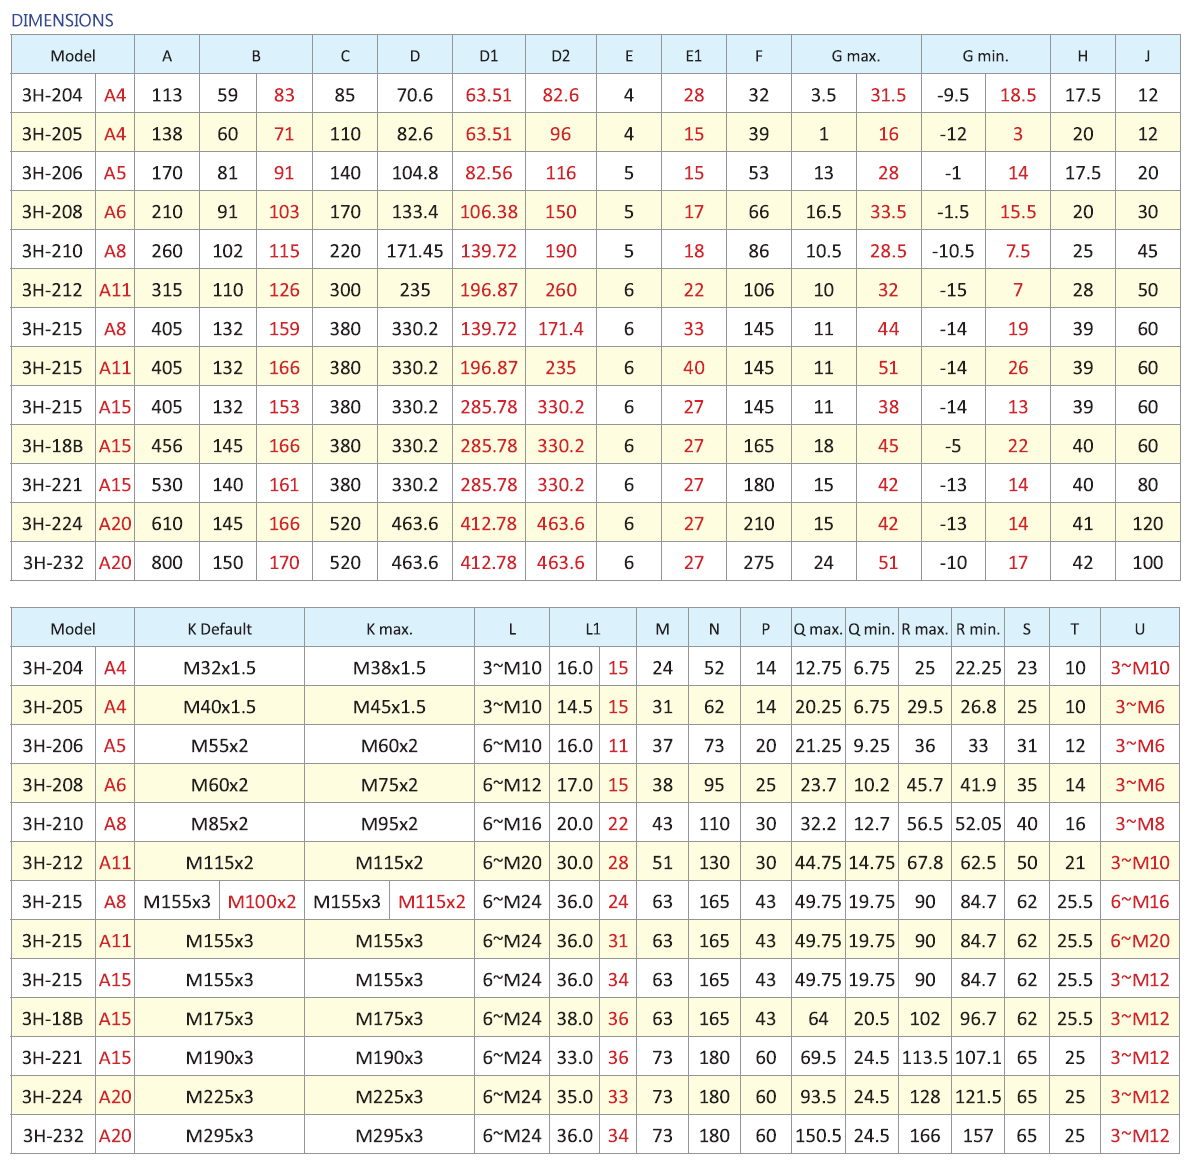Viewport: 1188px width, 1166px height.
Task: Select the R min. column header
Action: tap(977, 629)
